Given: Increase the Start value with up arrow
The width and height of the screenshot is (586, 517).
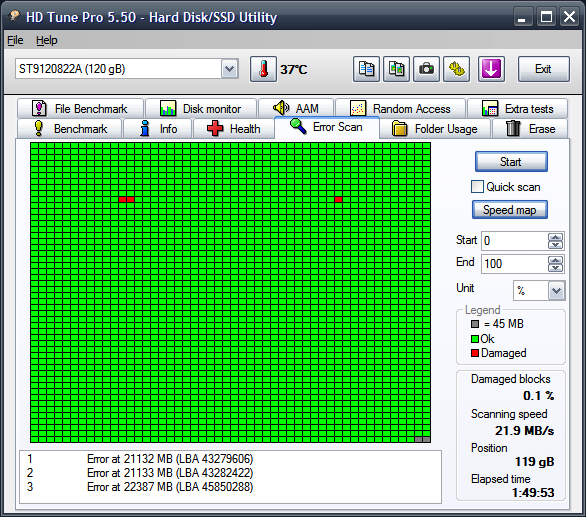Looking at the screenshot, I should pyautogui.click(x=555, y=237).
